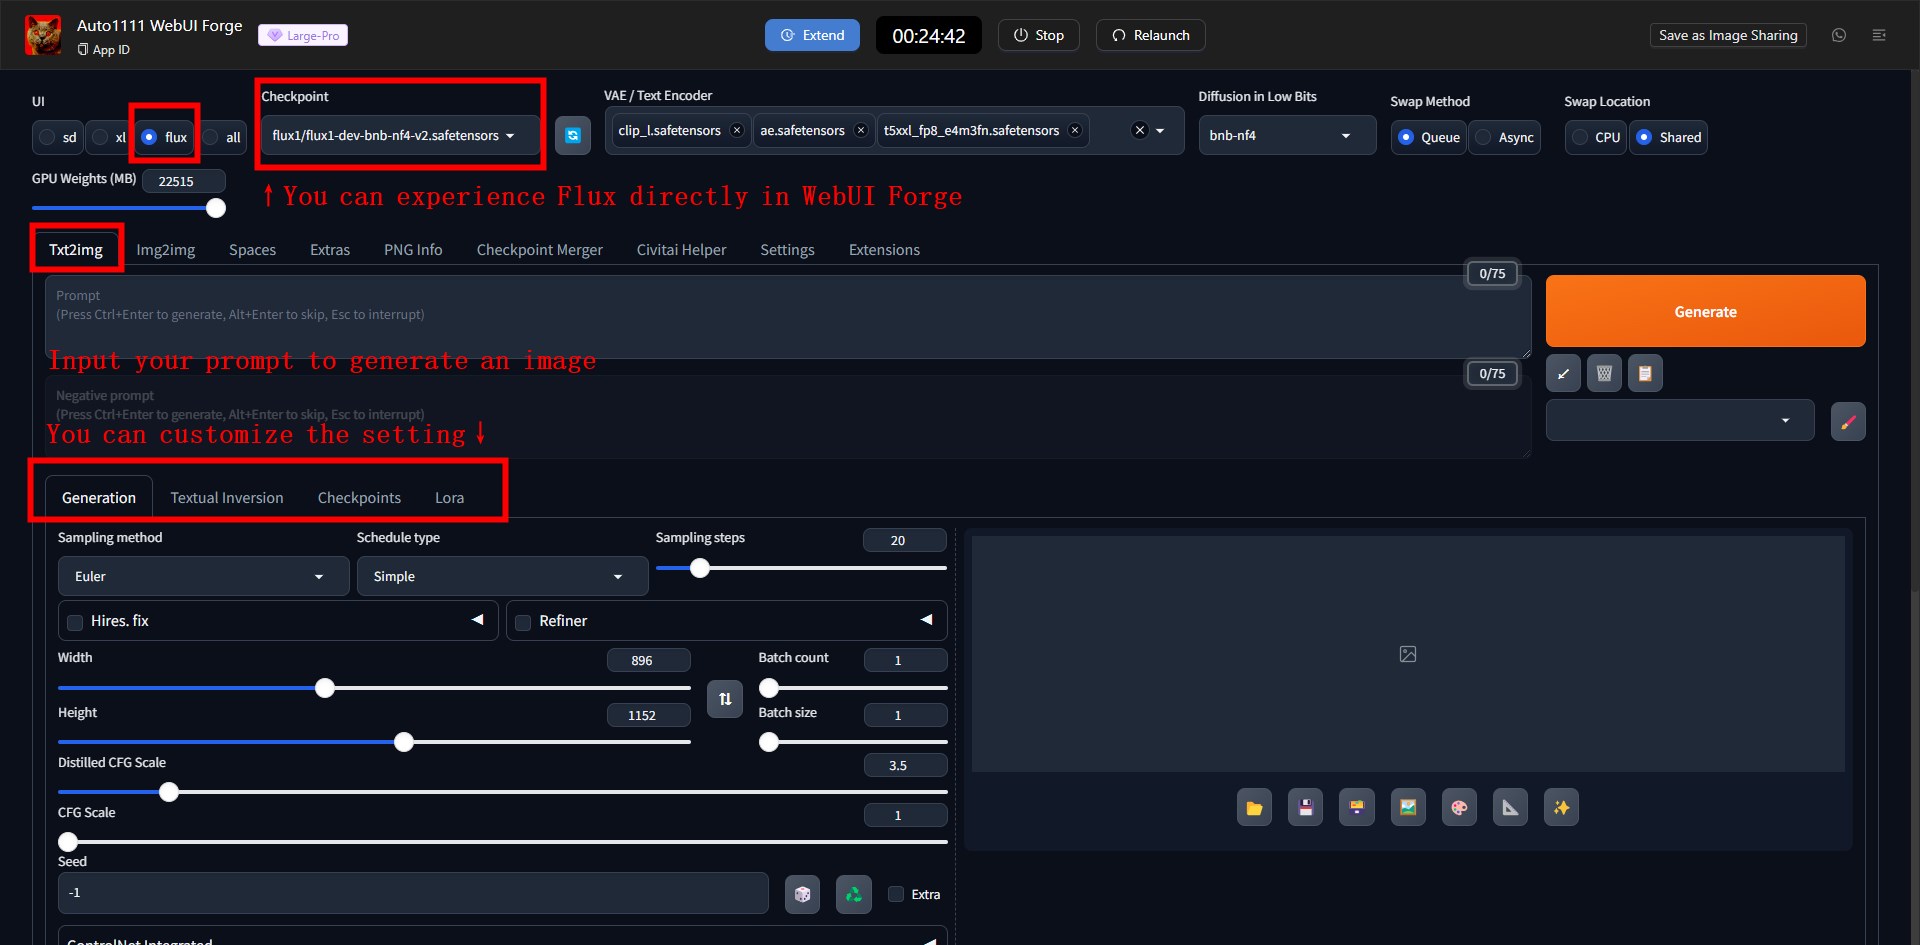The width and height of the screenshot is (1920, 945).
Task: Click Save as Image Sharing
Action: (1728, 35)
